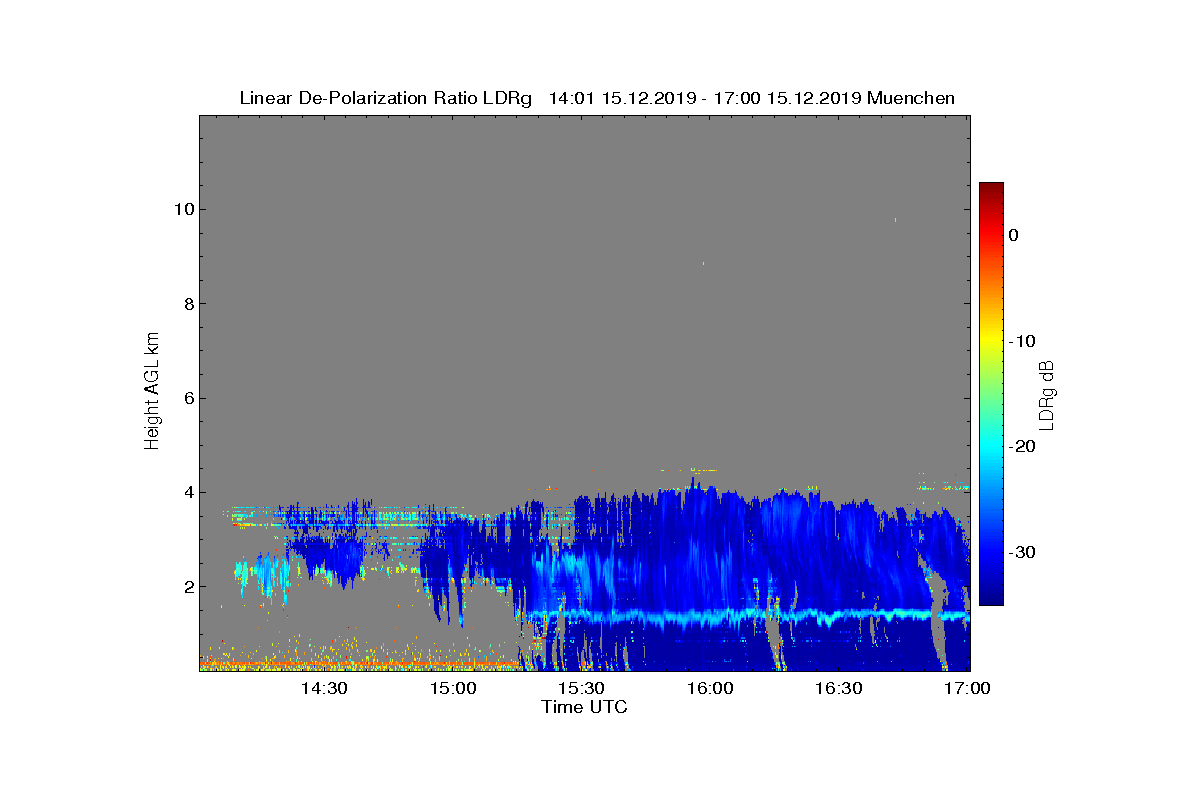Screen dimensions: 1200x800
Task: Click the 'Time UTC' axis label
Action: pyautogui.click(x=585, y=707)
